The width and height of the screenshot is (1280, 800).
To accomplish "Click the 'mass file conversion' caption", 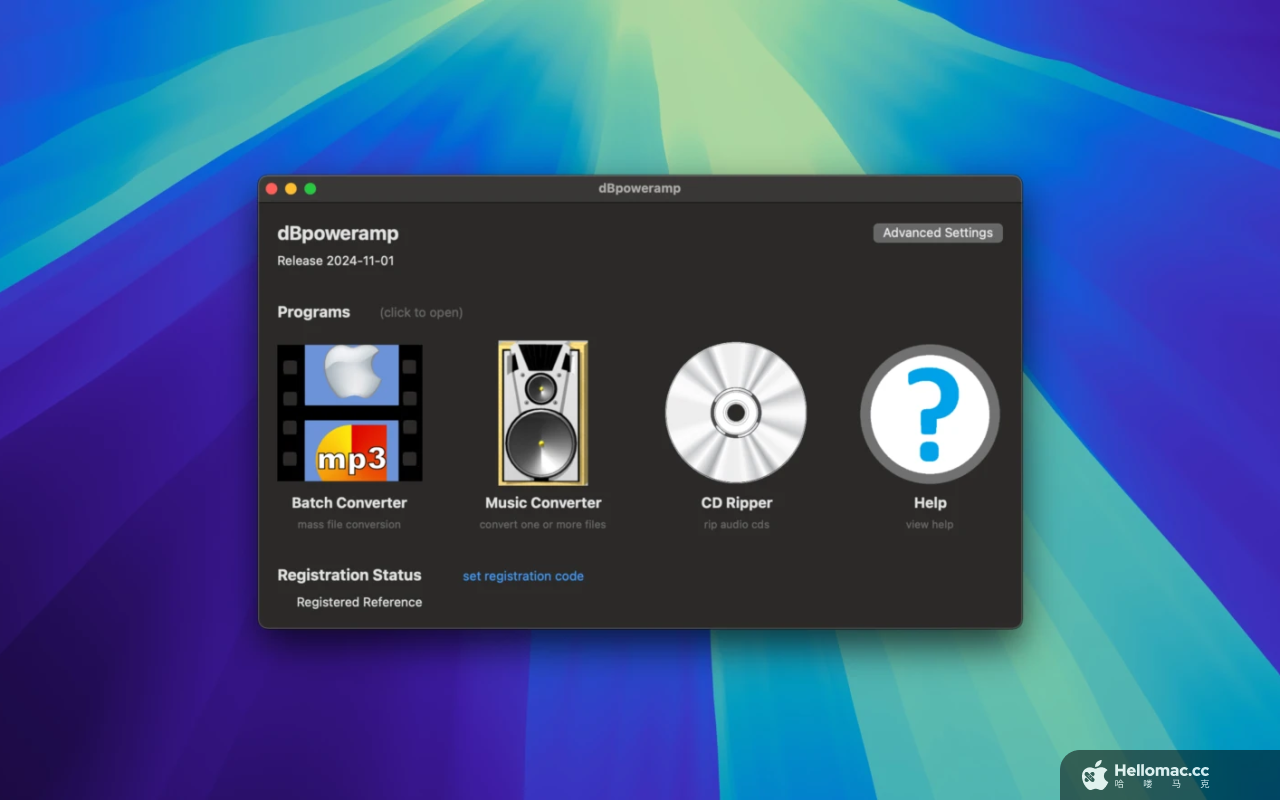I will pos(349,524).
